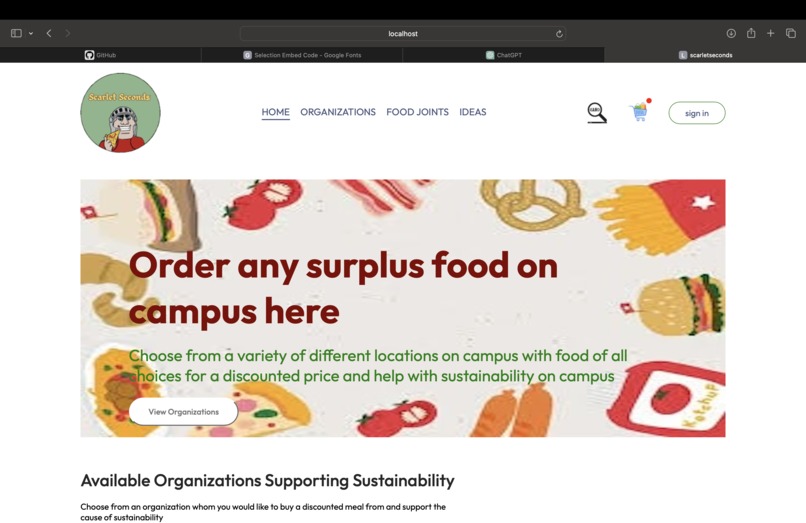The height and width of the screenshot is (523, 806).
Task: Open the search magnifier icon
Action: point(597,113)
